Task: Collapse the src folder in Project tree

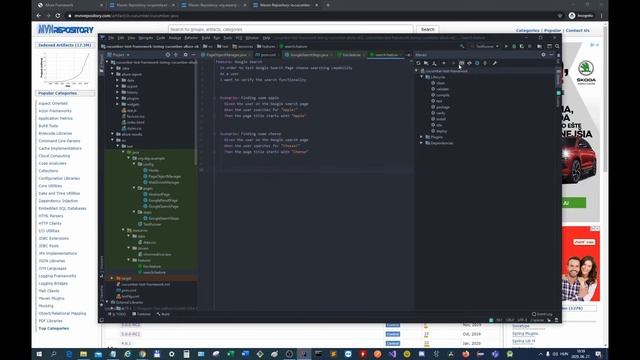Action: pos(113,140)
